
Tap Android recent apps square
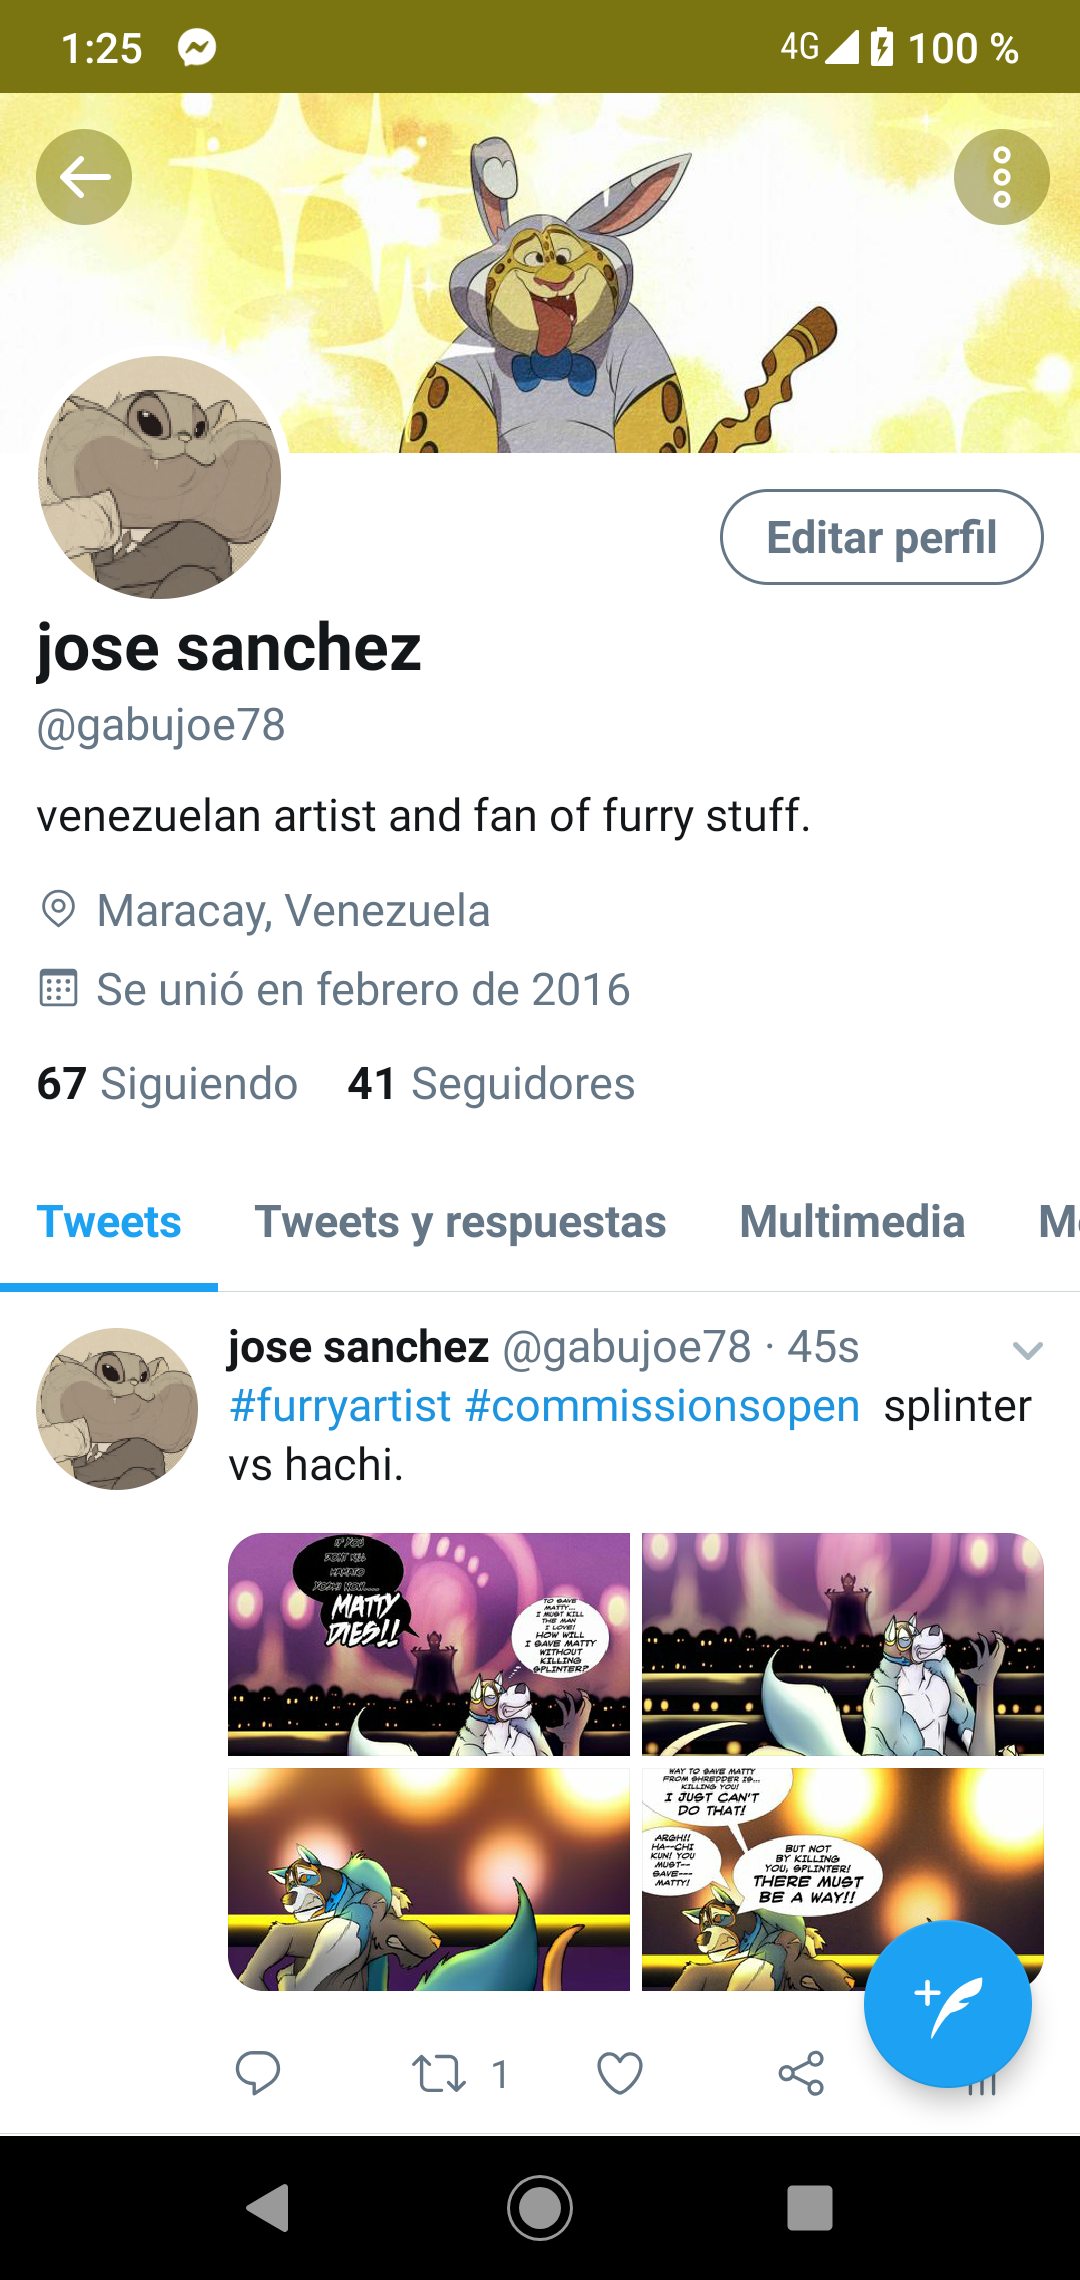(810, 2207)
